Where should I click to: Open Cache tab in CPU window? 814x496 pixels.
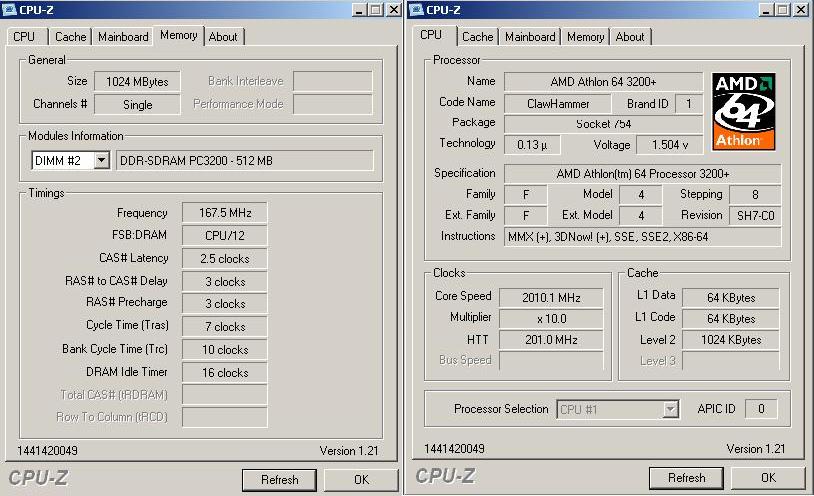[478, 37]
